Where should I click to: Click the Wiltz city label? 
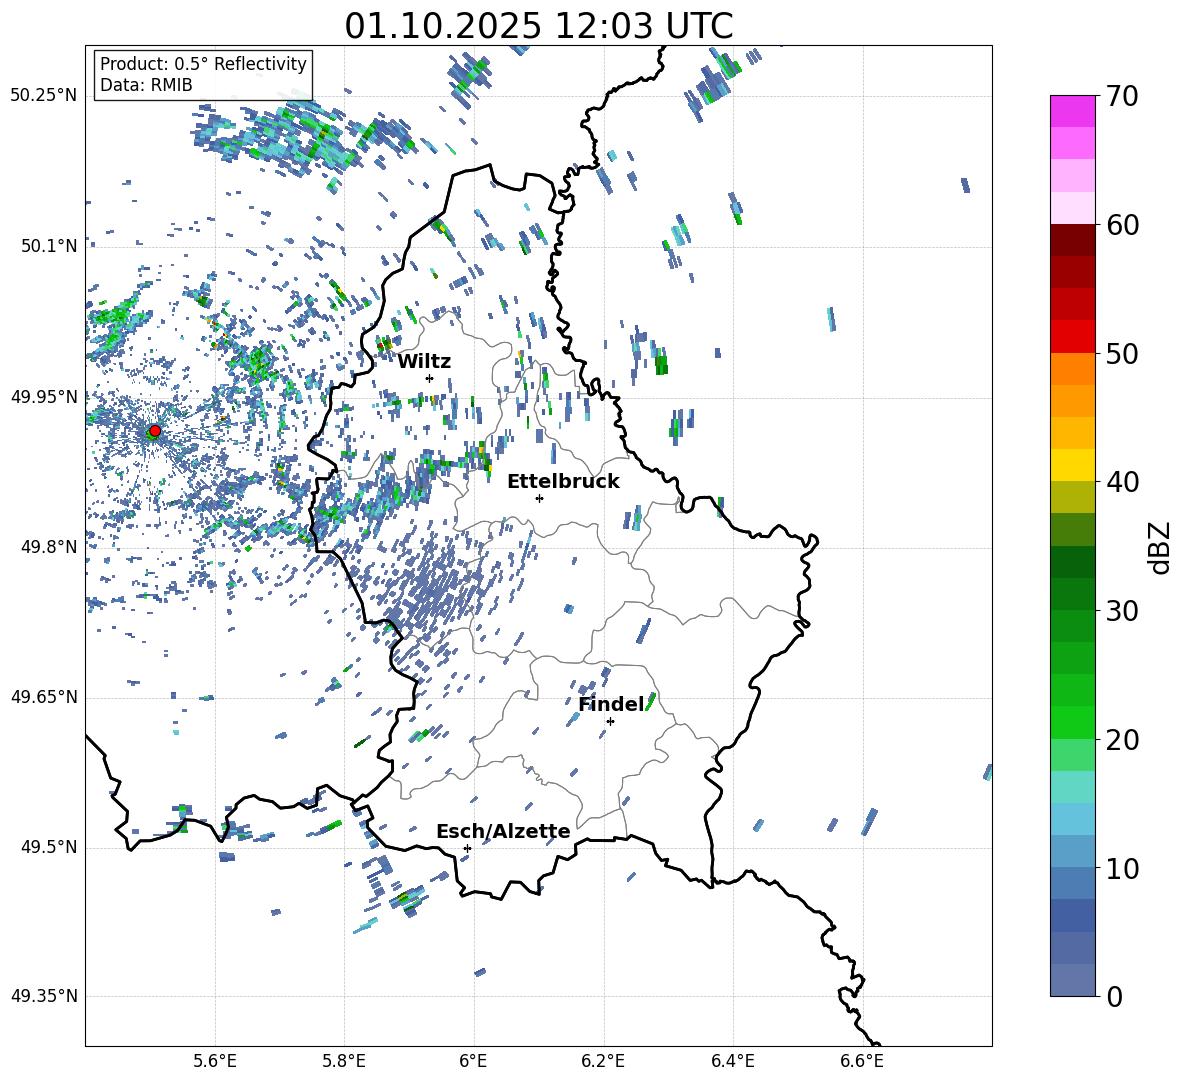coord(424,362)
